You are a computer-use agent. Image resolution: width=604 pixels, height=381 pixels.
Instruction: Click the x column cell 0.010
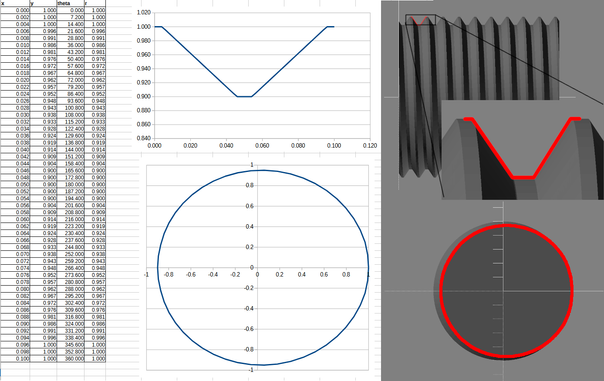click(15, 45)
